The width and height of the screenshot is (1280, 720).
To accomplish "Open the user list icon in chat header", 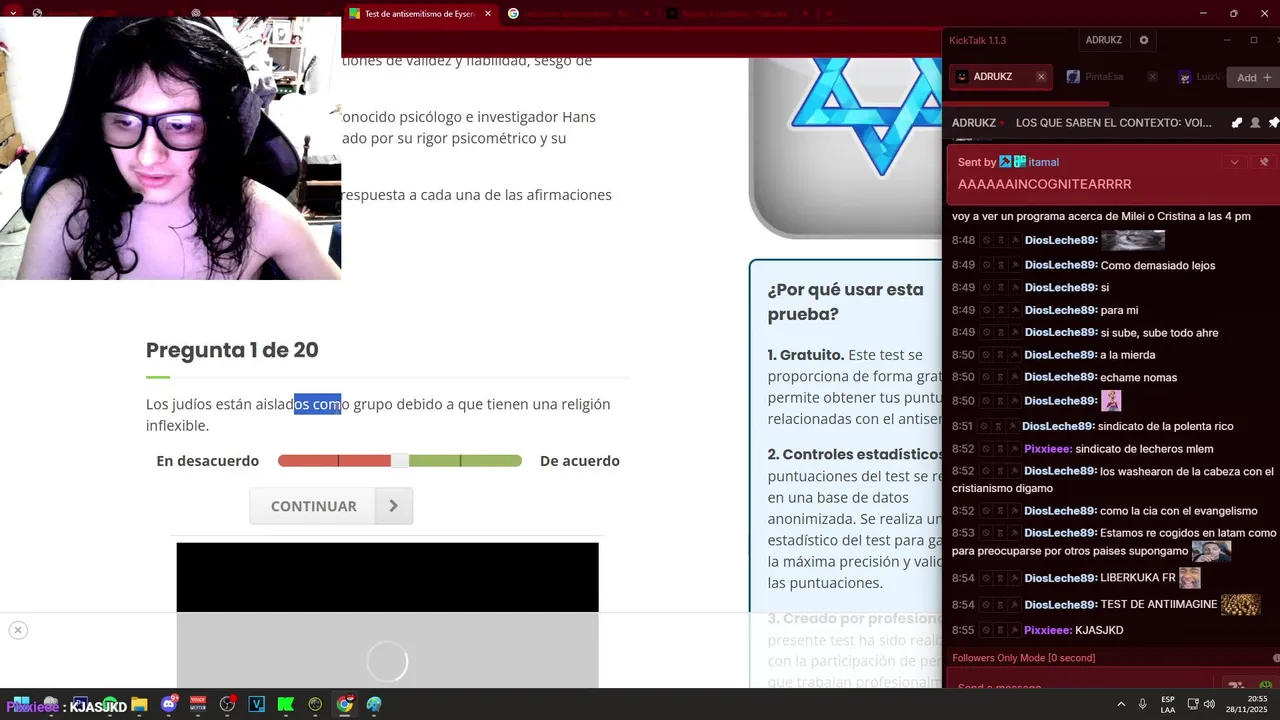I will point(1255,123).
